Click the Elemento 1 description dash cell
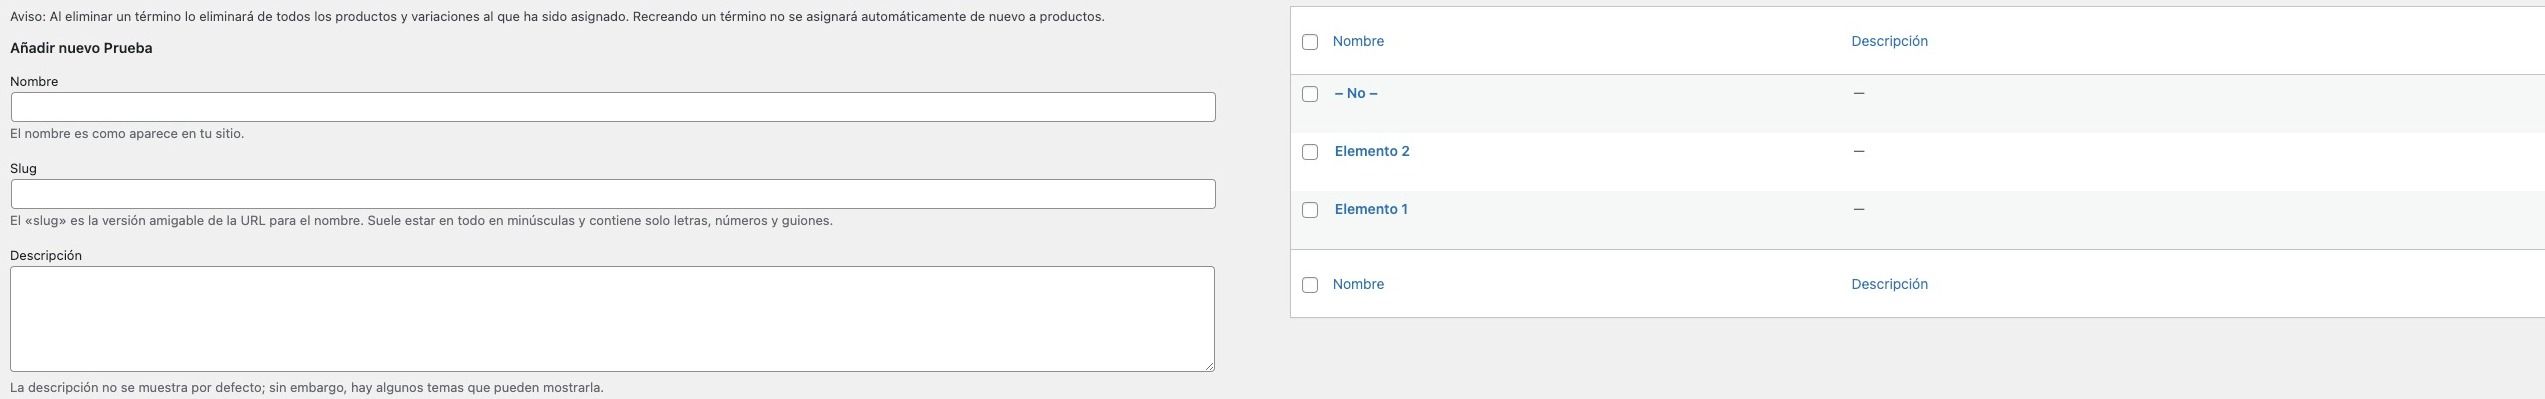 tap(1859, 209)
